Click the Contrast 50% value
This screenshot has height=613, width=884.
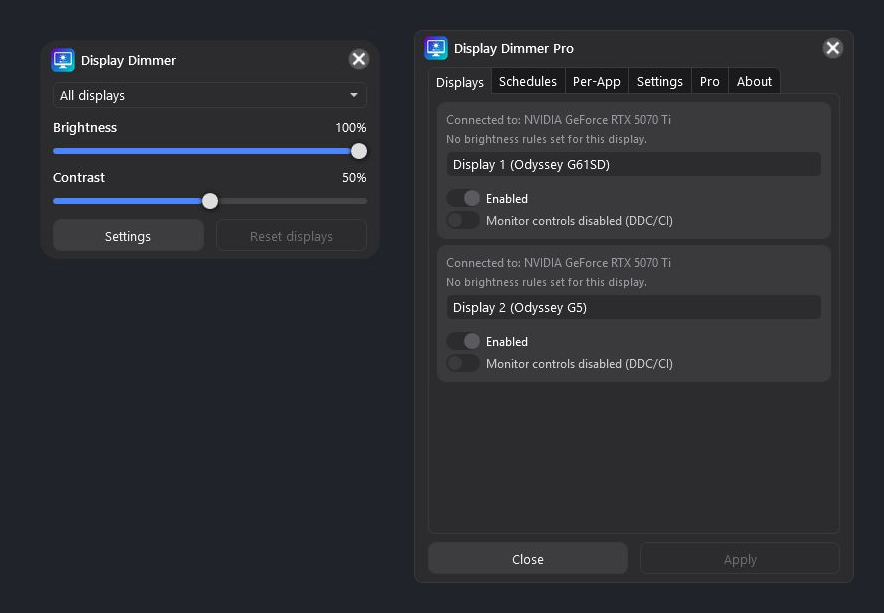pos(354,178)
